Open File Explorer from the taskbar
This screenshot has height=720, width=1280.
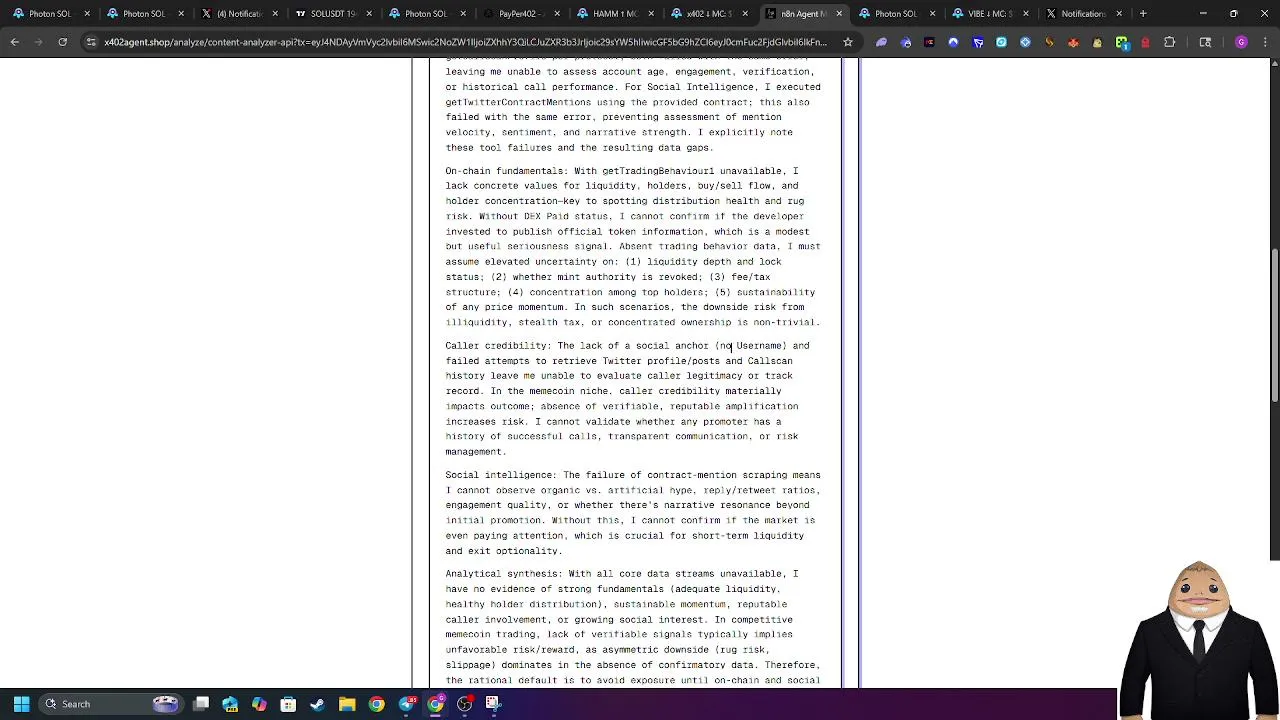tap(347, 704)
